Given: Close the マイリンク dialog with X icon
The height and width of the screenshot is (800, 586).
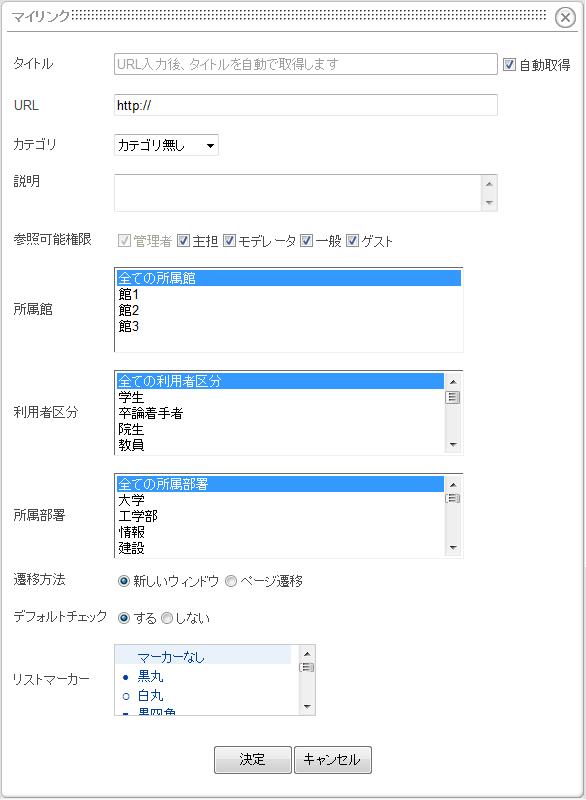Looking at the screenshot, I should 565,18.
